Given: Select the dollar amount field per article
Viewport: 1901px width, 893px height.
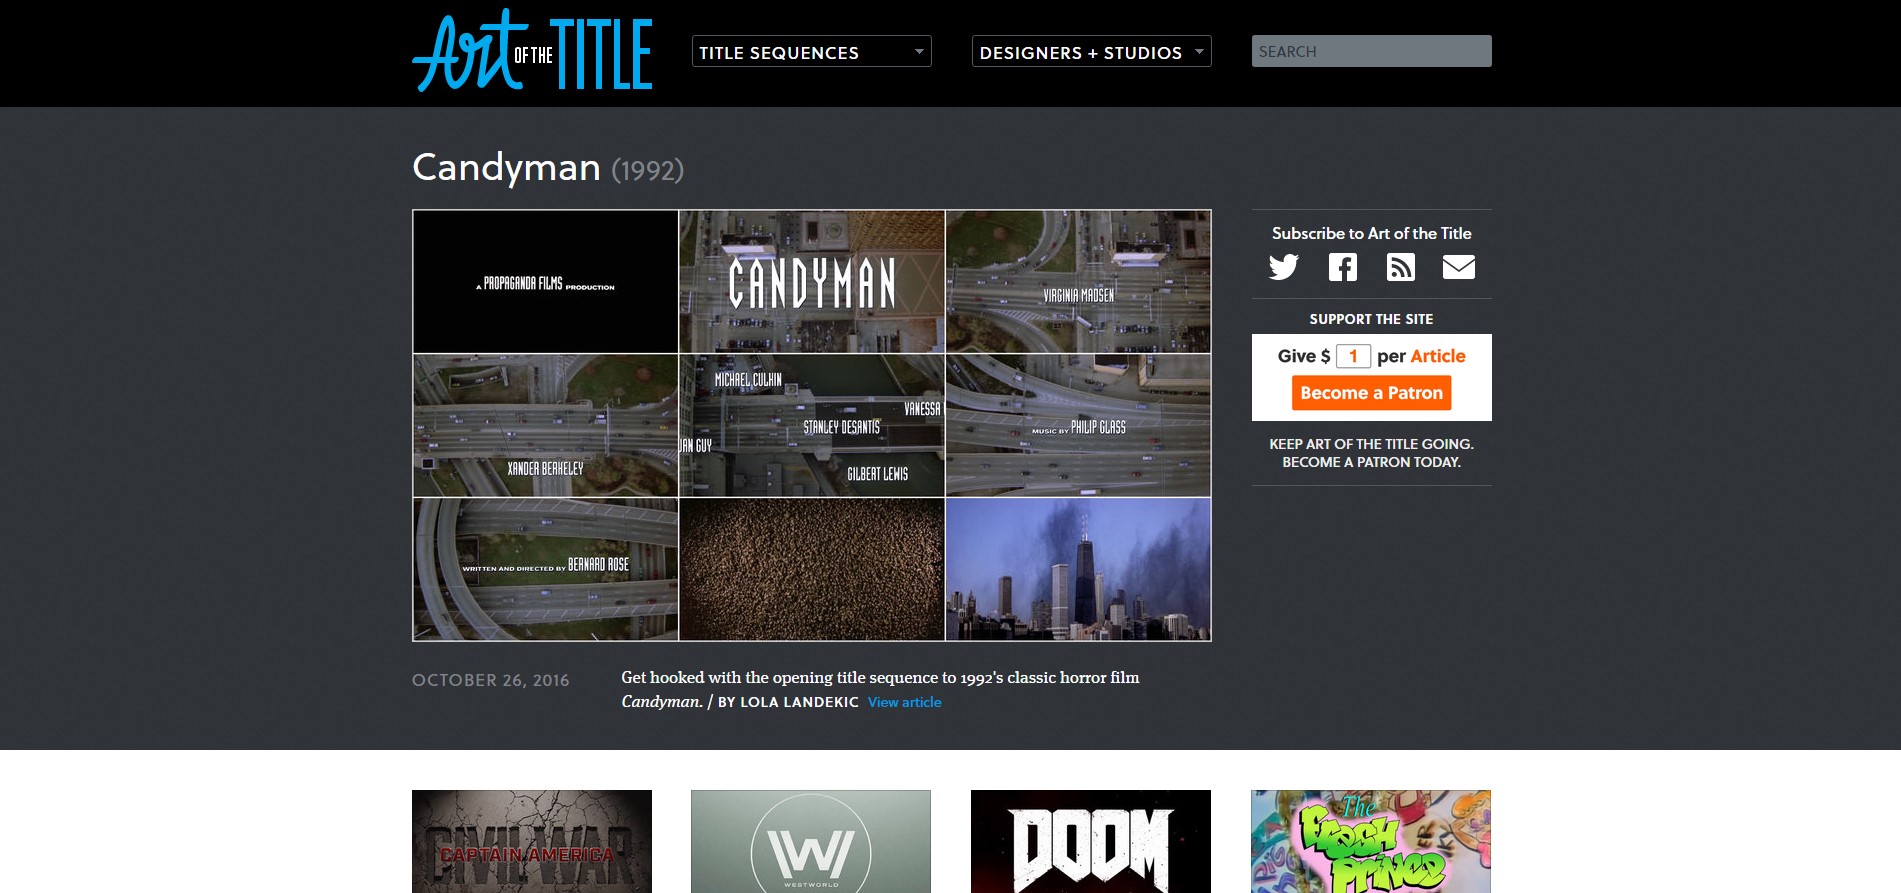Looking at the screenshot, I should 1353,356.
